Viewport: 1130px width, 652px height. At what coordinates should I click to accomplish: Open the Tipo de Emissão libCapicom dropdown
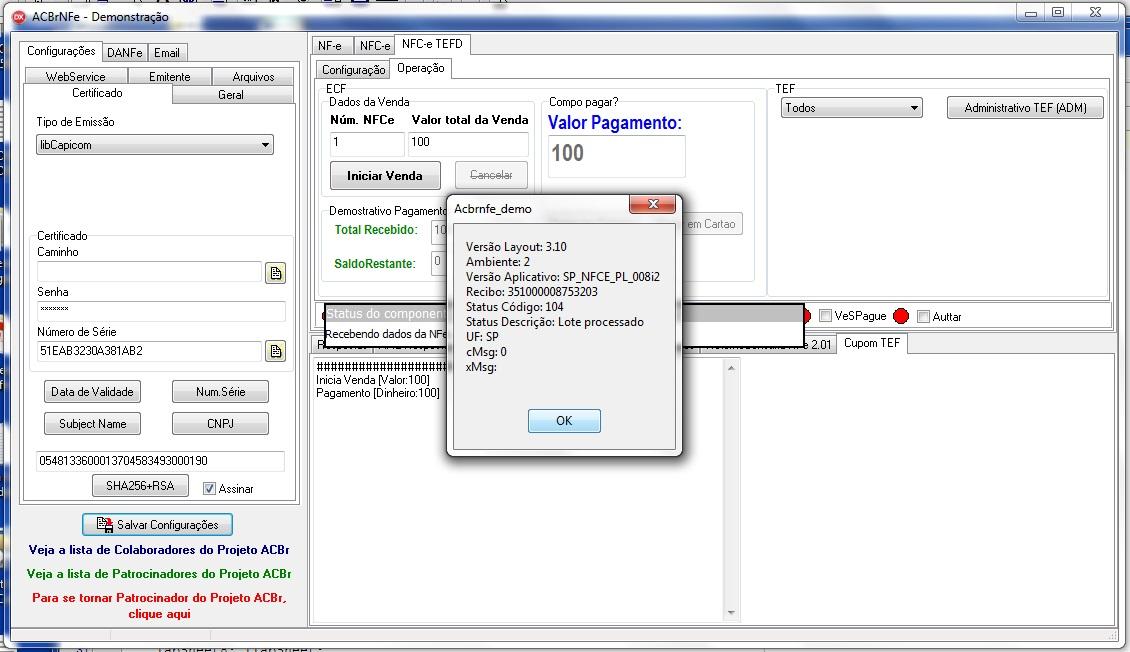[x=155, y=145]
